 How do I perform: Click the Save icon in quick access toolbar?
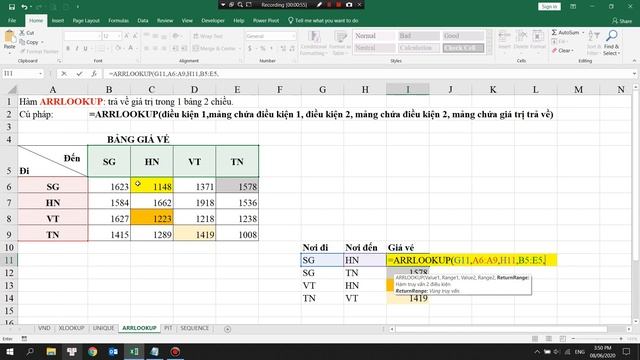[x=12, y=7]
